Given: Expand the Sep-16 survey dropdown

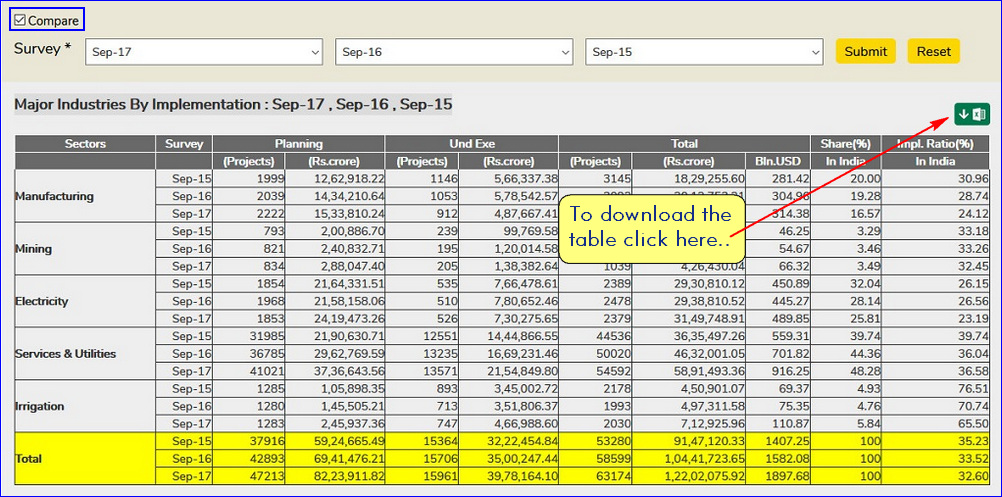Looking at the screenshot, I should point(453,52).
